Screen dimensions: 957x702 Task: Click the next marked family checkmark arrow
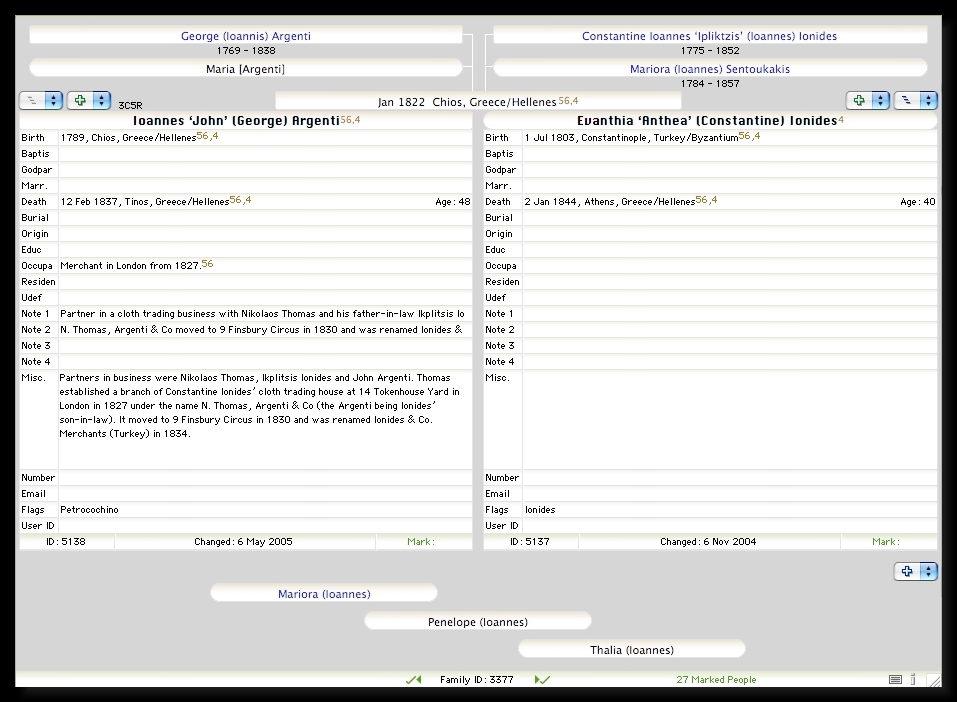(x=542, y=680)
